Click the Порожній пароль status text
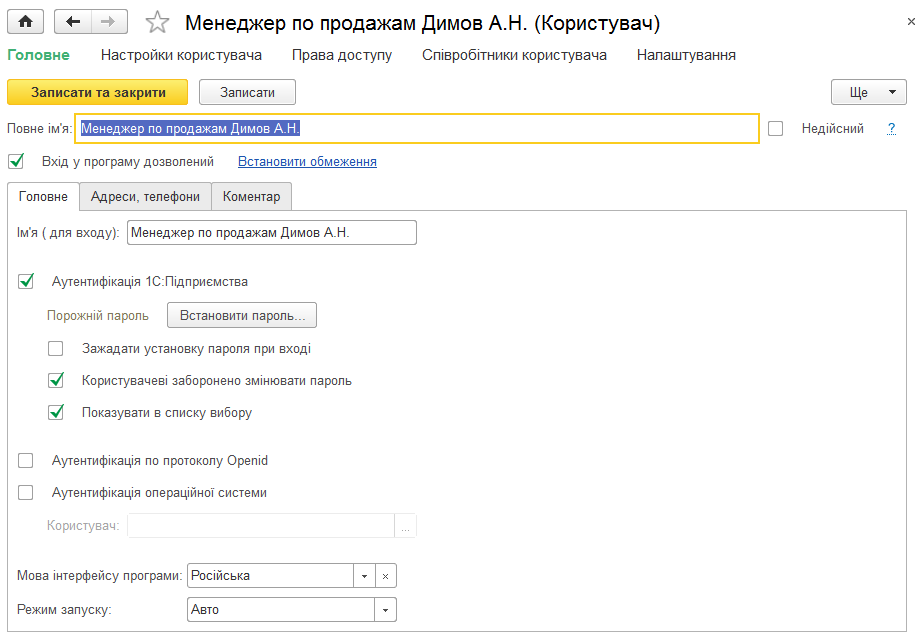The width and height of the screenshot is (921, 641). coord(98,316)
